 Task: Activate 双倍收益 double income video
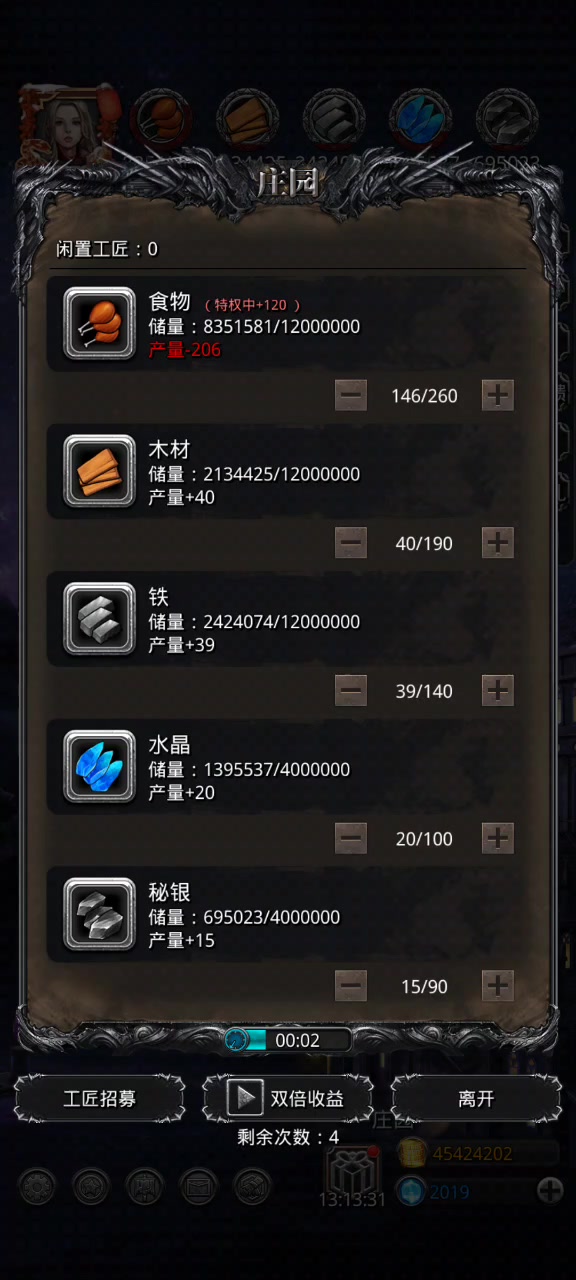click(x=288, y=1098)
